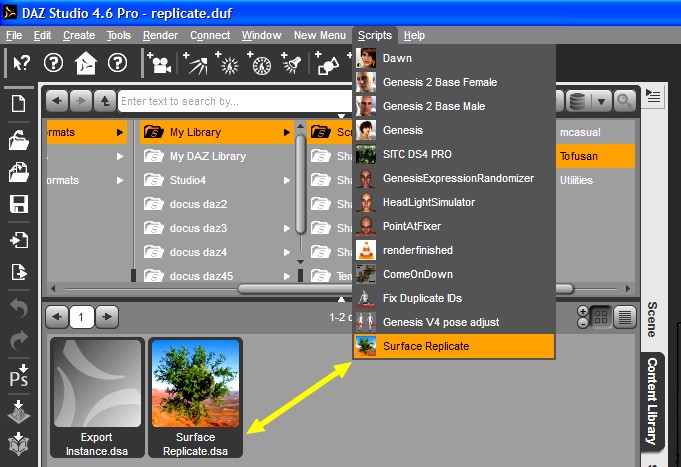Click the import file icon
Viewport: 681px width, 467px height.
click(19, 240)
